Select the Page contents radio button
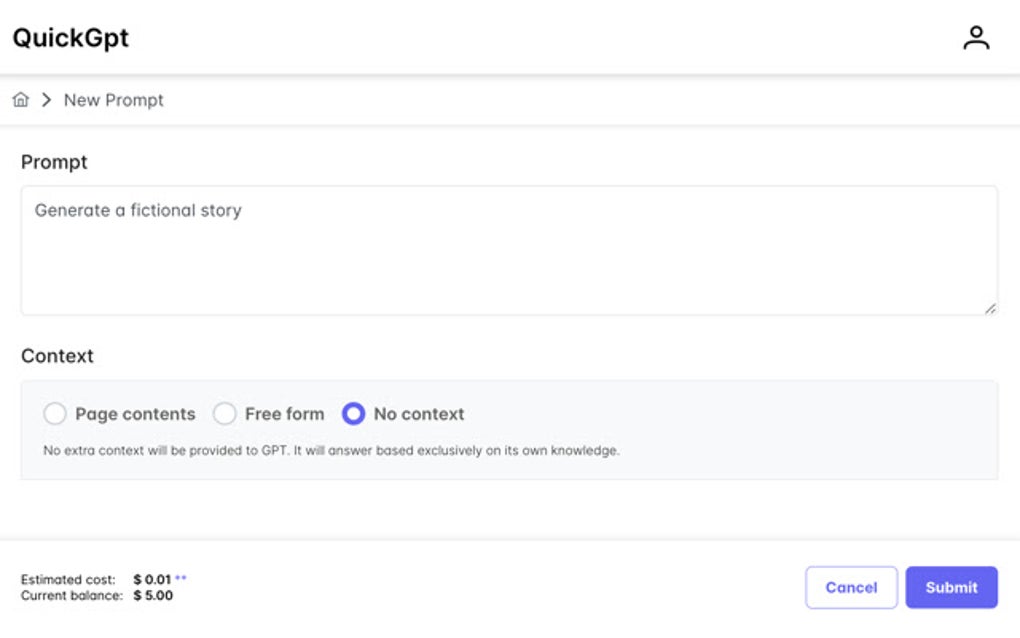 pos(55,414)
